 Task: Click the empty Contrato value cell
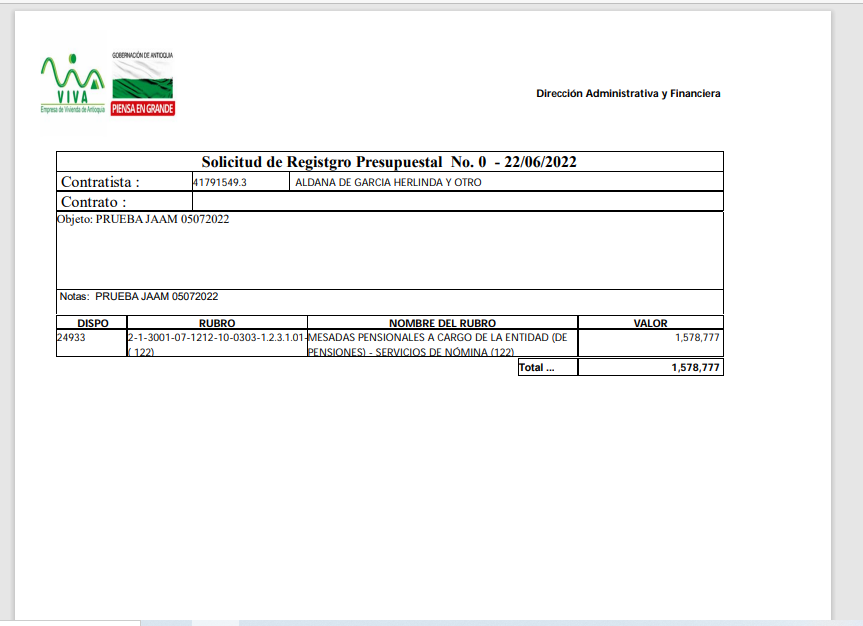coord(457,201)
